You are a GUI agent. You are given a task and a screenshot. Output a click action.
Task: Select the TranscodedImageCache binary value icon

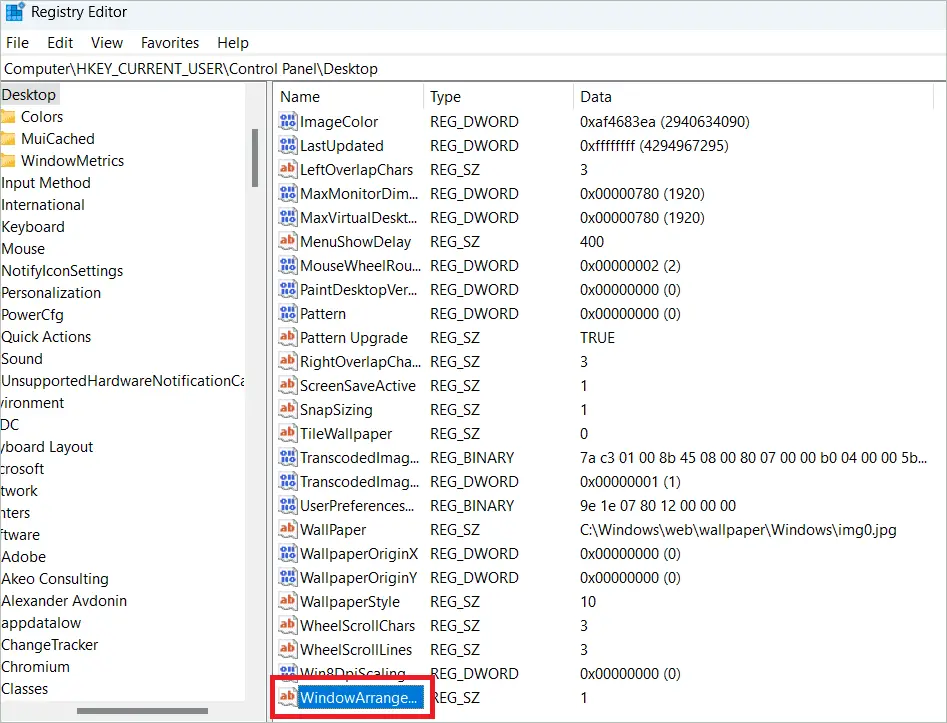click(x=288, y=458)
